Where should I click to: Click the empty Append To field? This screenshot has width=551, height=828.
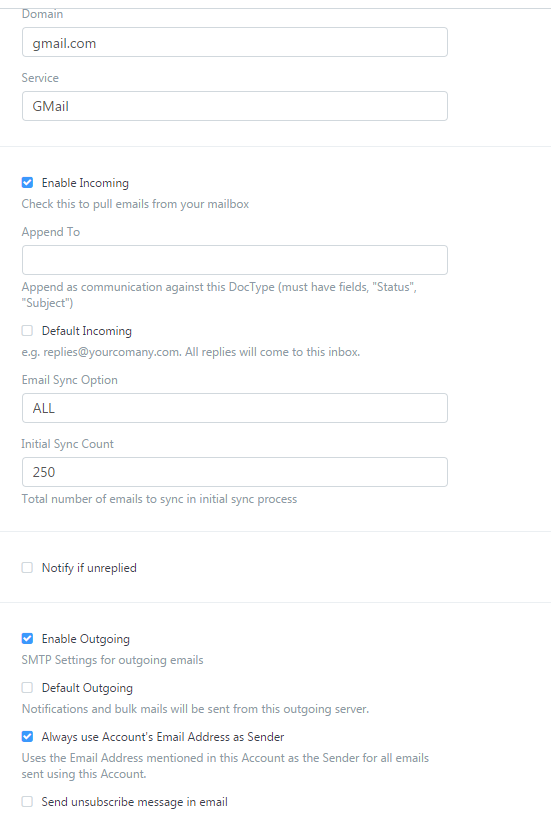point(235,260)
